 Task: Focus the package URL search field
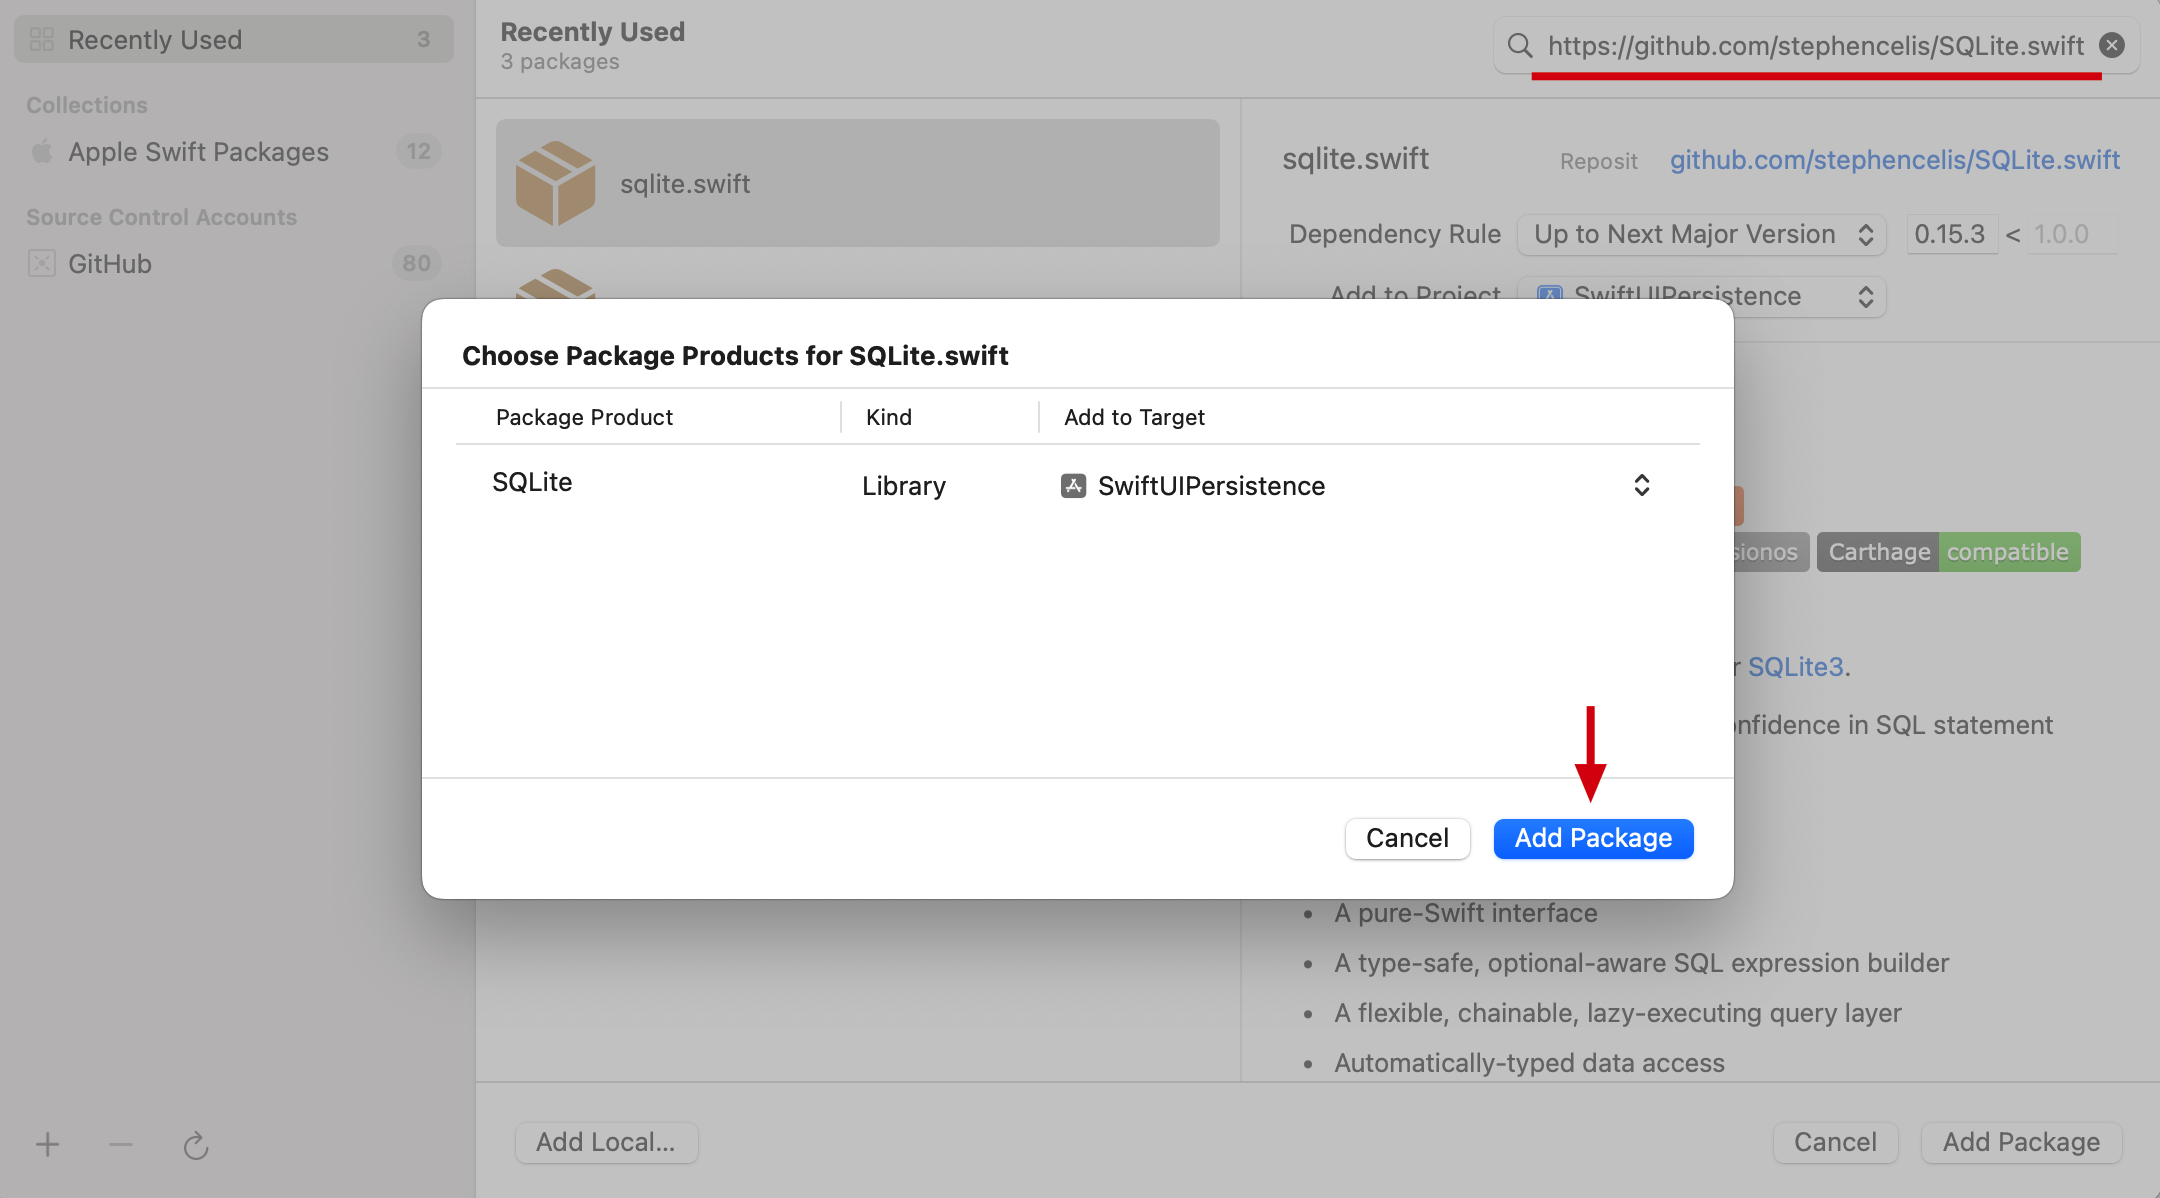click(1815, 45)
